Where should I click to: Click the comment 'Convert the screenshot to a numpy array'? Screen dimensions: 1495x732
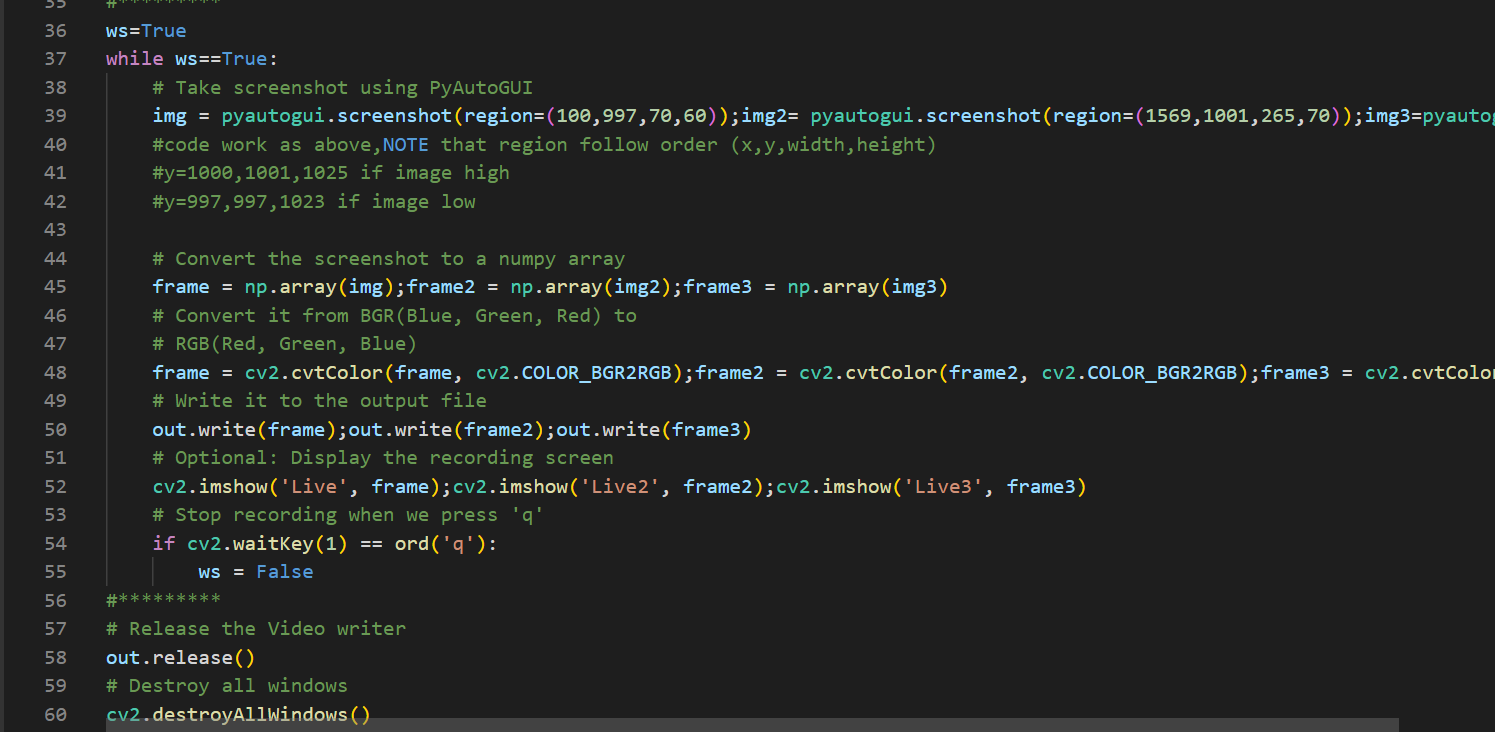pos(400,259)
